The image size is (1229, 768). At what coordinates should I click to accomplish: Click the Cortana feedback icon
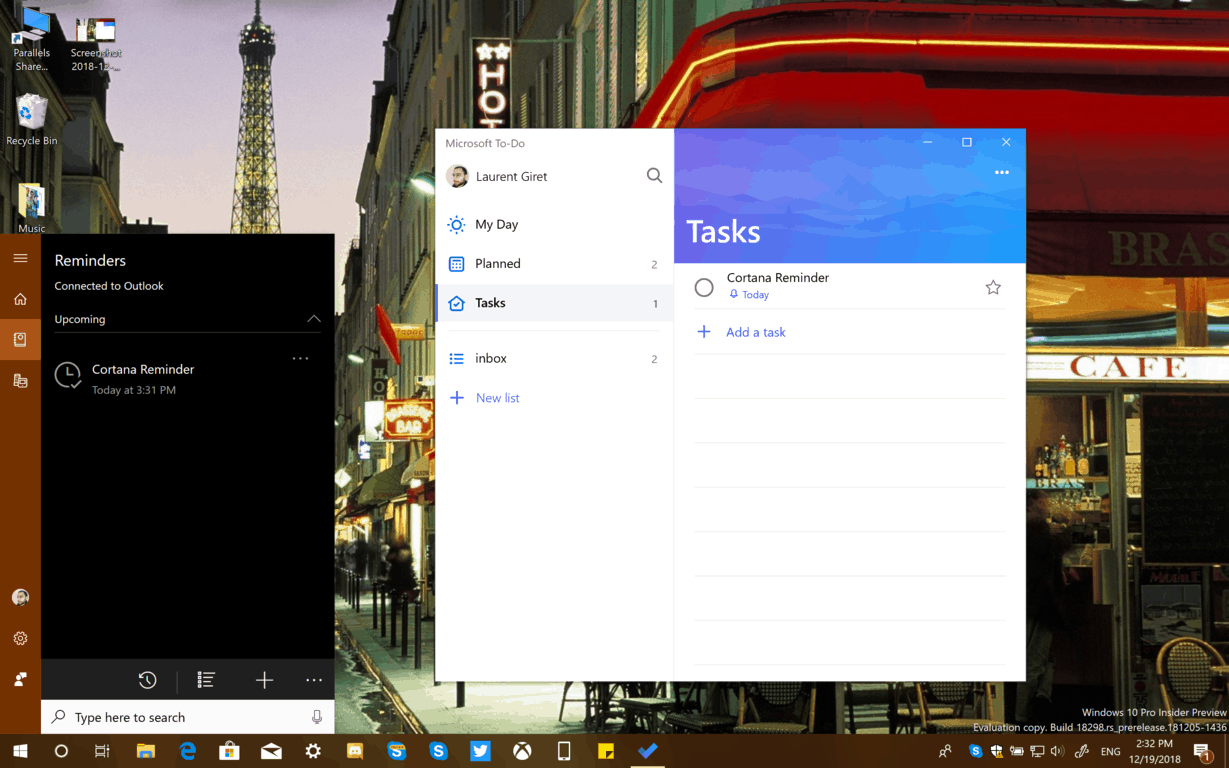20,679
